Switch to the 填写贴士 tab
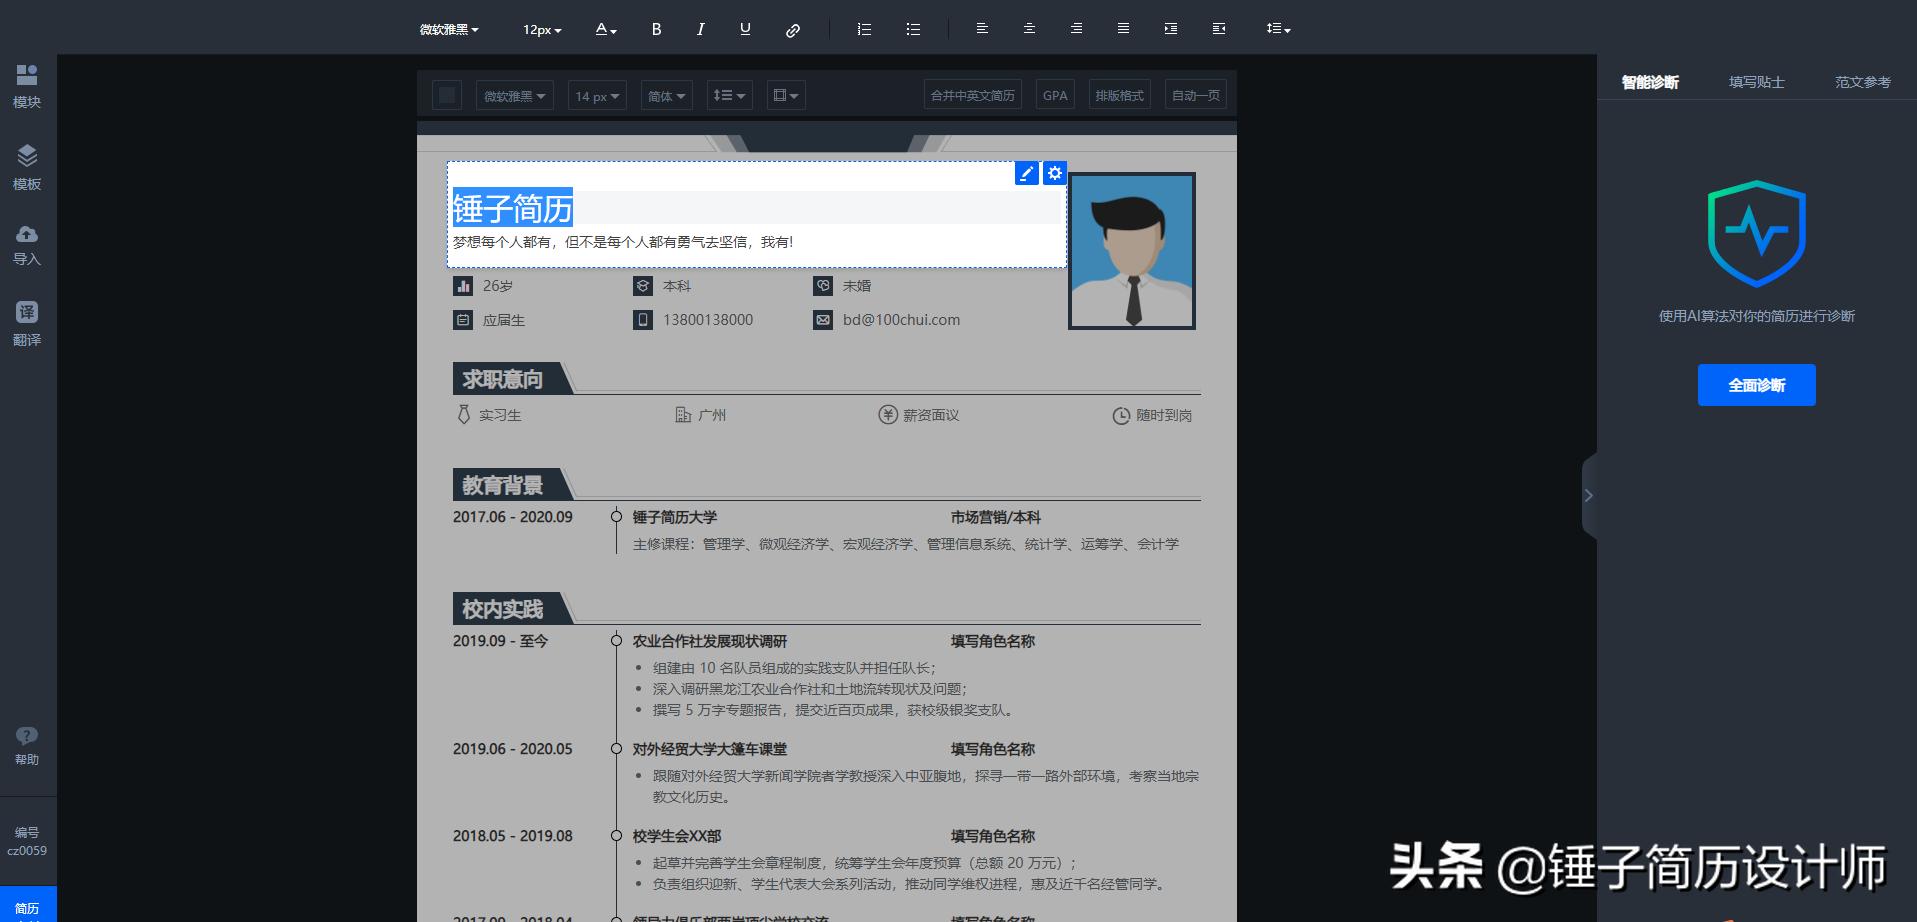Viewport: 1917px width, 922px height. (1757, 81)
